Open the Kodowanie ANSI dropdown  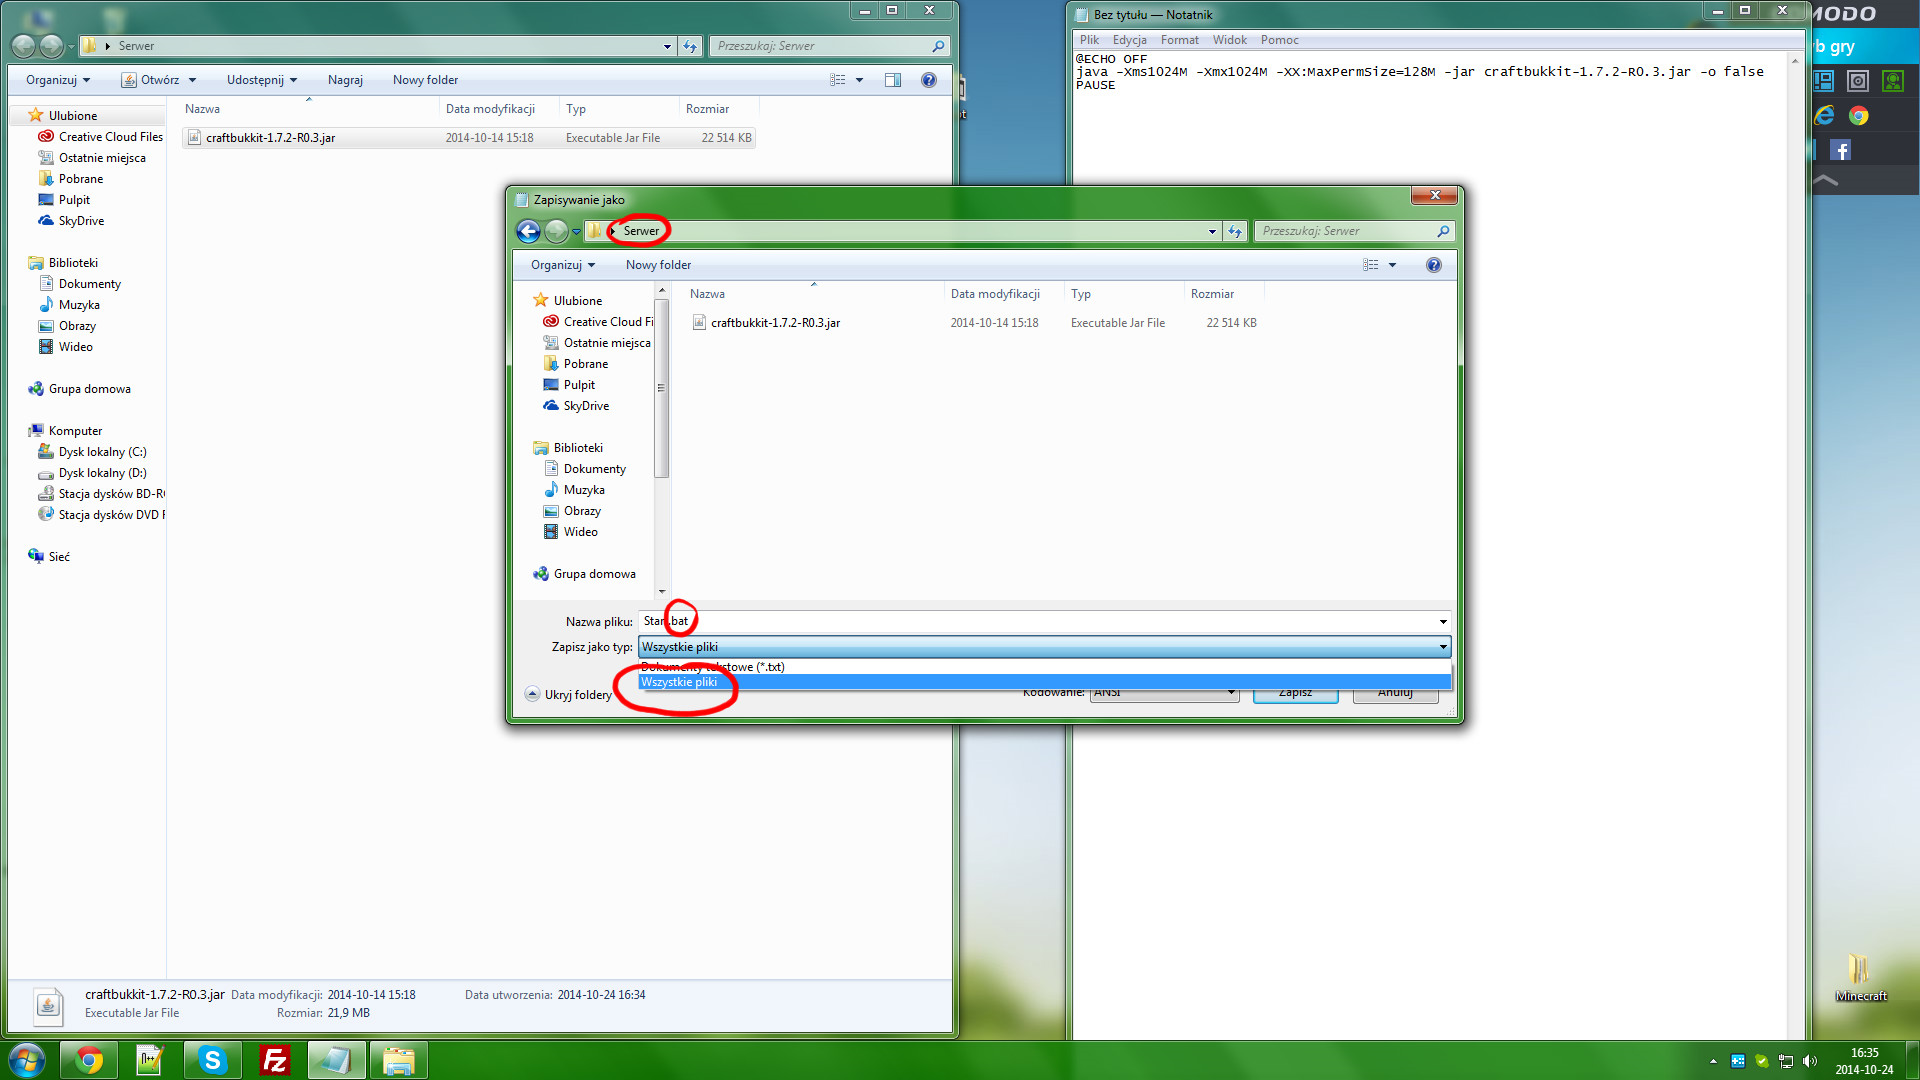tap(1165, 693)
